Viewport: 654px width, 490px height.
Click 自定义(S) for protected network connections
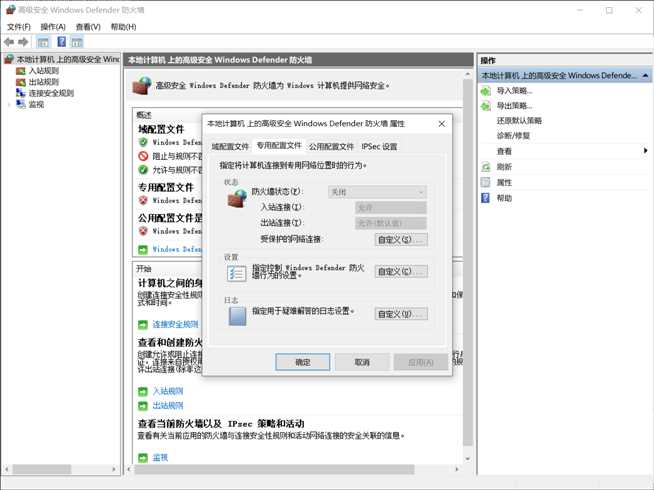click(x=401, y=239)
